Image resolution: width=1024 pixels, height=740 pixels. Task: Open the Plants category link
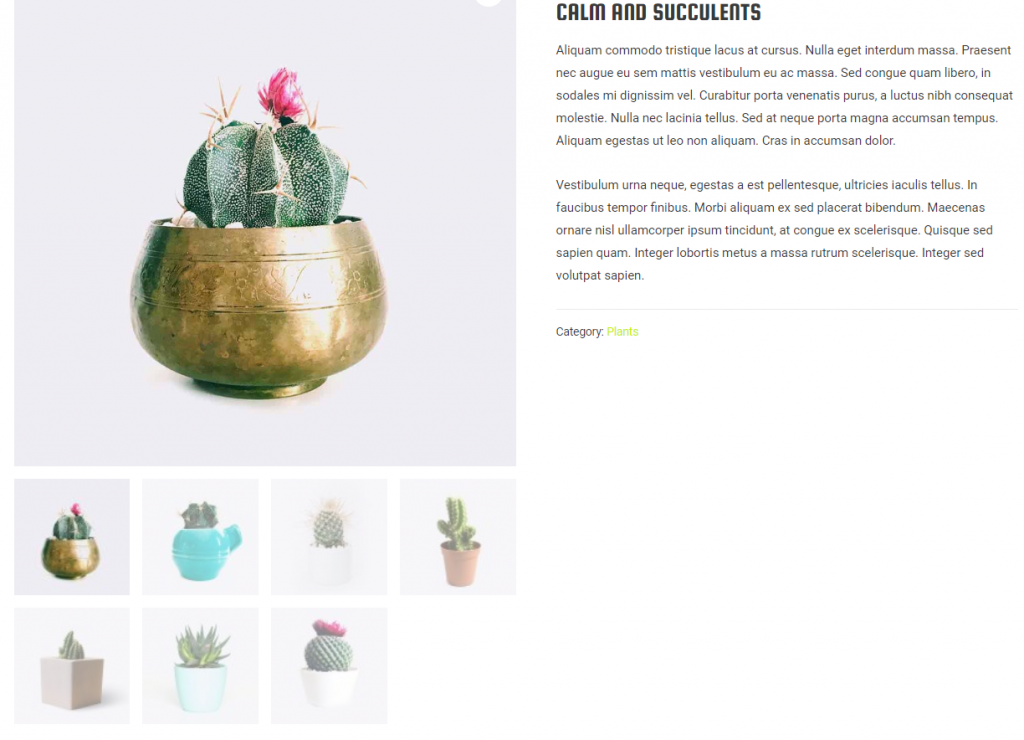pos(622,332)
